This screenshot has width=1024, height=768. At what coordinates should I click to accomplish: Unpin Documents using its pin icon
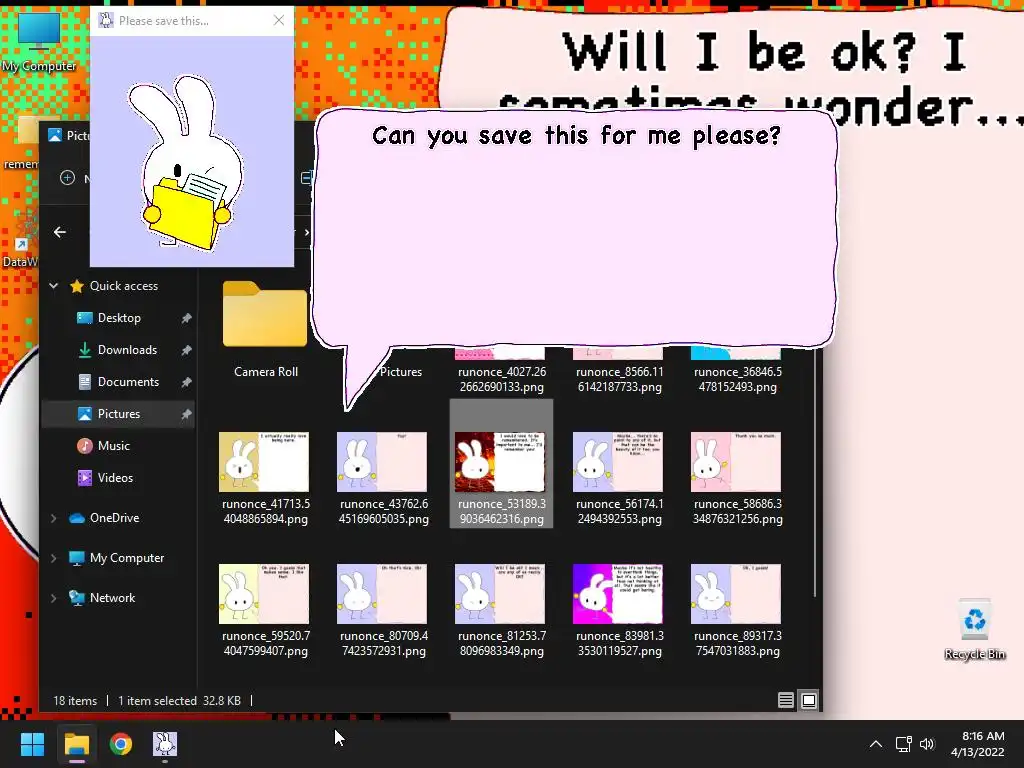click(x=186, y=381)
